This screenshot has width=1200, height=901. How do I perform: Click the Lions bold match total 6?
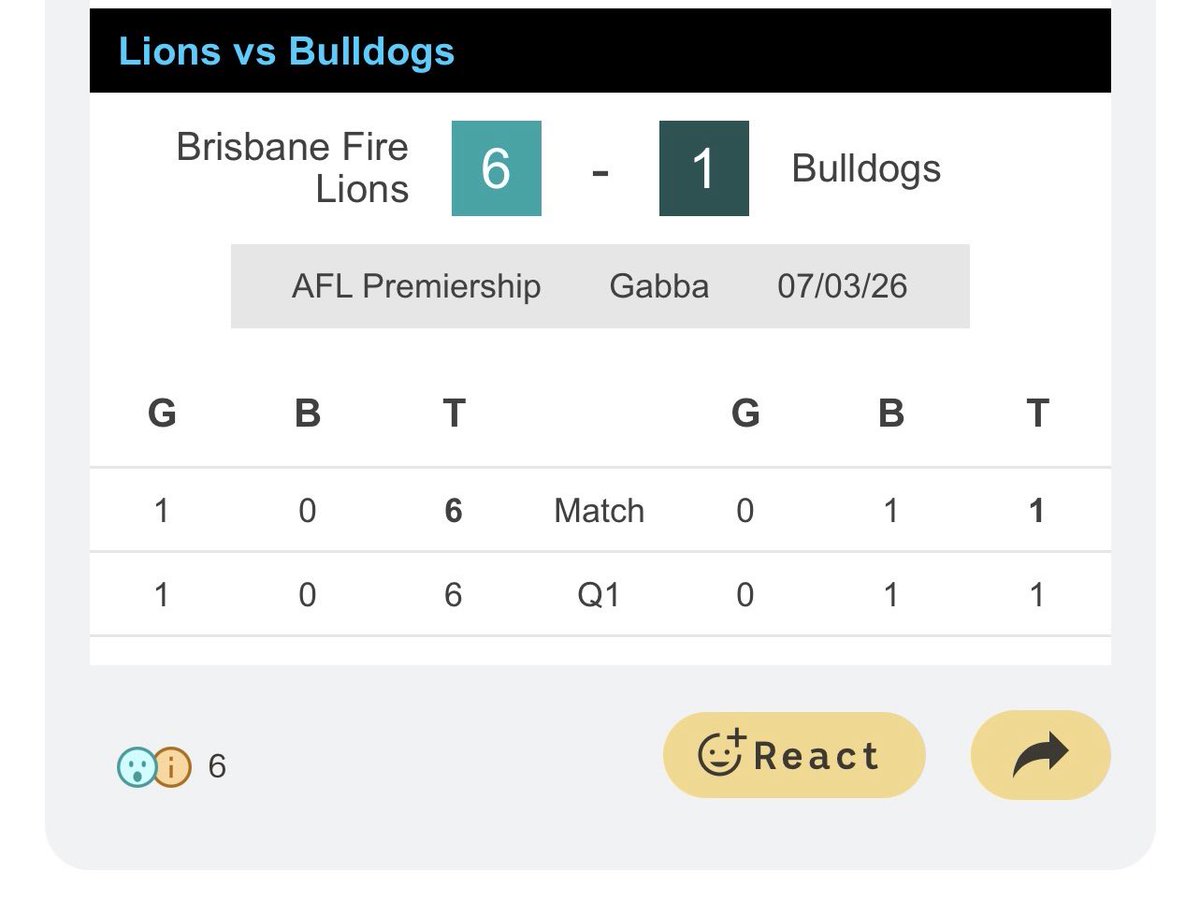453,511
